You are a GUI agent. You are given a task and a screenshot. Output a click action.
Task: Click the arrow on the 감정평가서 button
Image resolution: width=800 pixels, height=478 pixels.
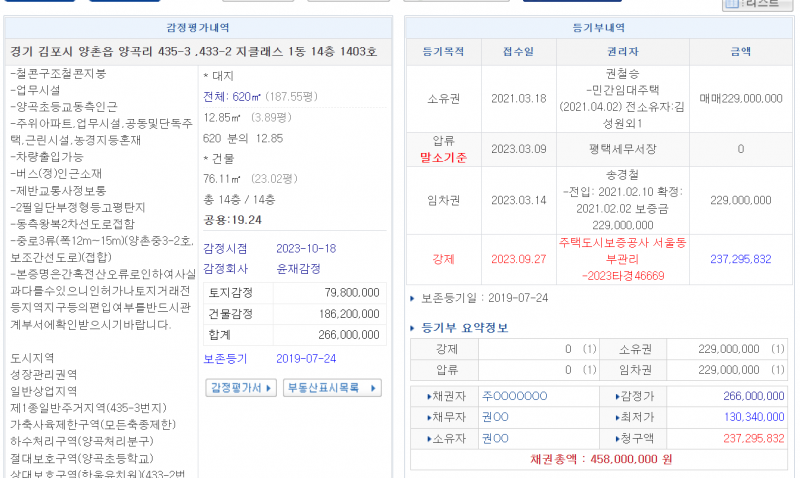tap(270, 388)
